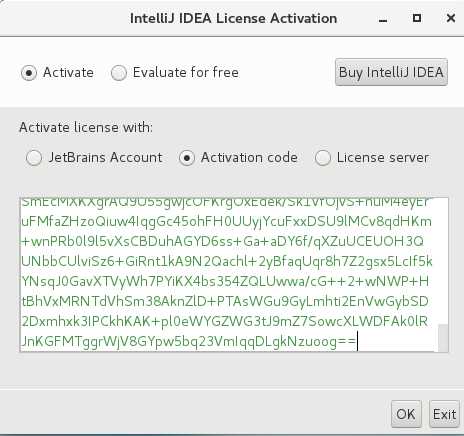Click the Exit button
The height and width of the screenshot is (436, 464).
coord(444,414)
